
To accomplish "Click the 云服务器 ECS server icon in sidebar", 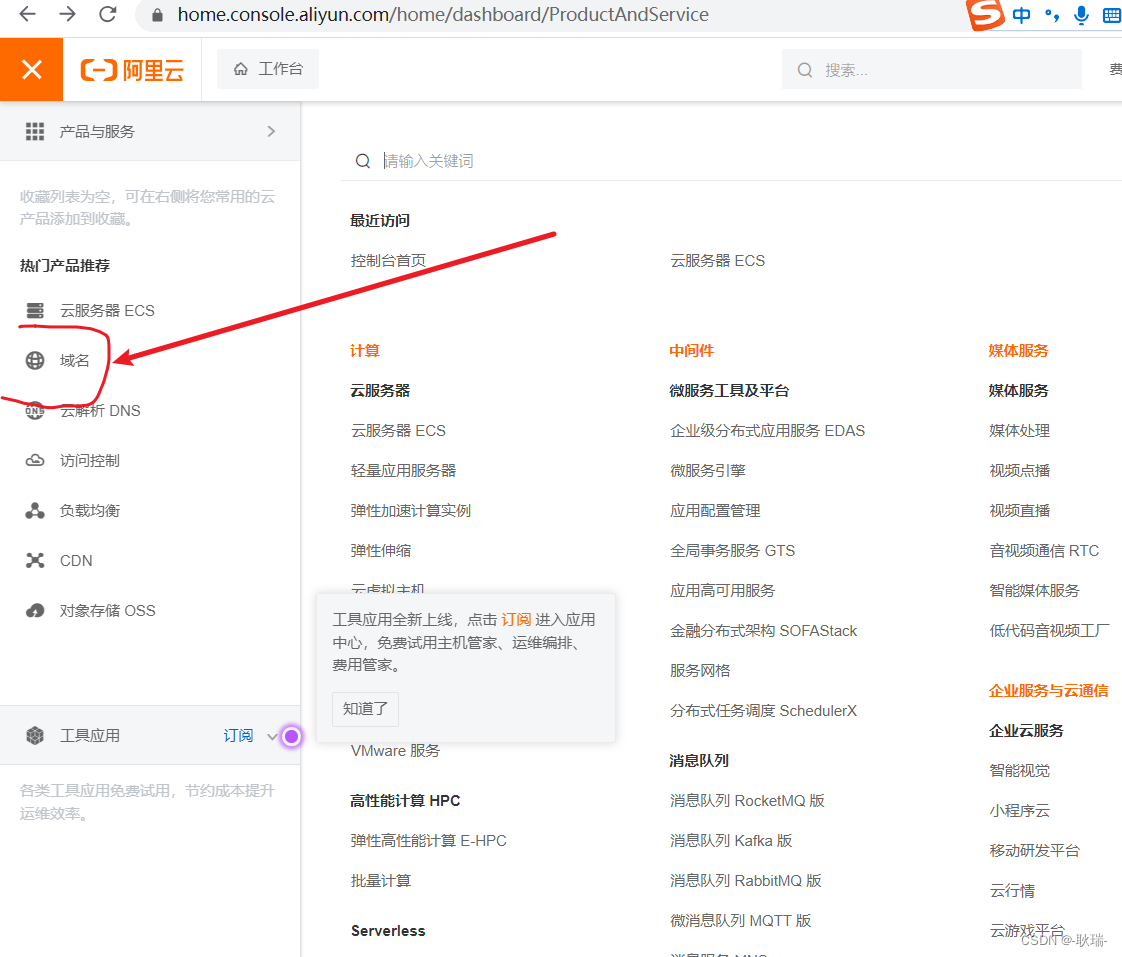I will 35,311.
